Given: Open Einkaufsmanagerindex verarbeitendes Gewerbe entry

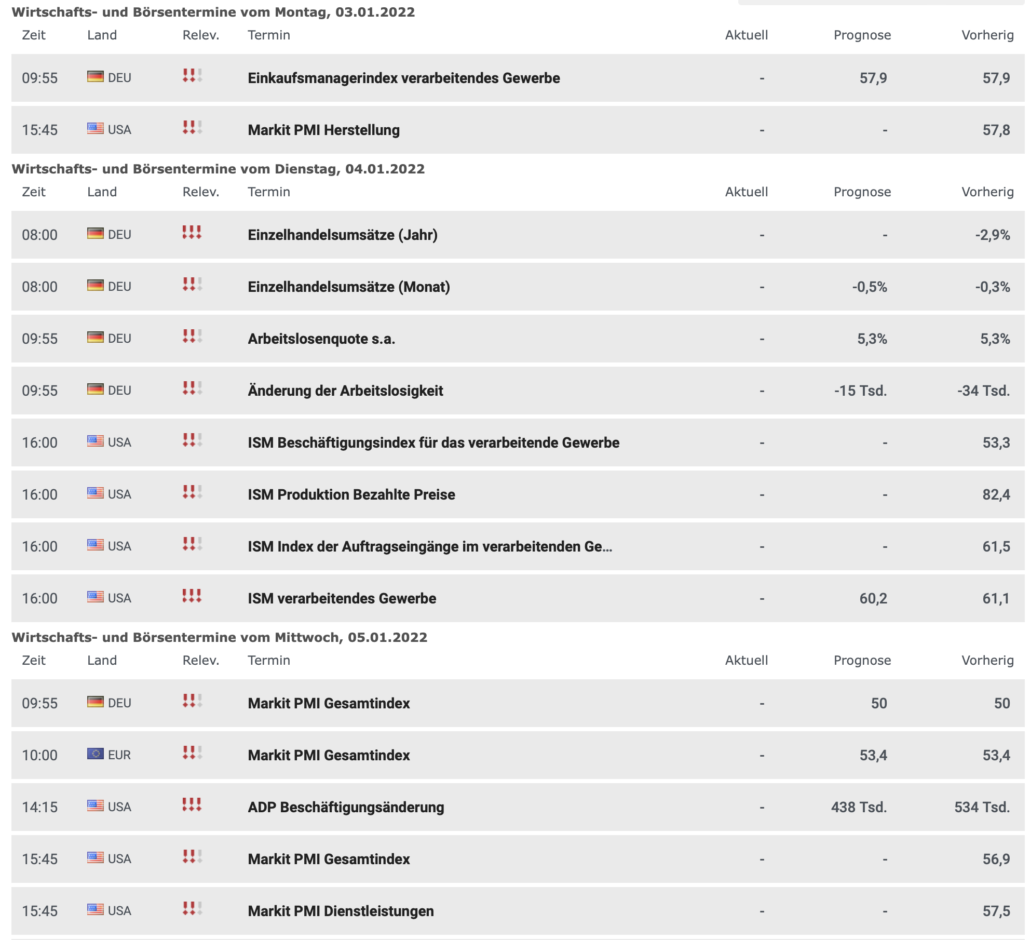Looking at the screenshot, I should point(404,78).
